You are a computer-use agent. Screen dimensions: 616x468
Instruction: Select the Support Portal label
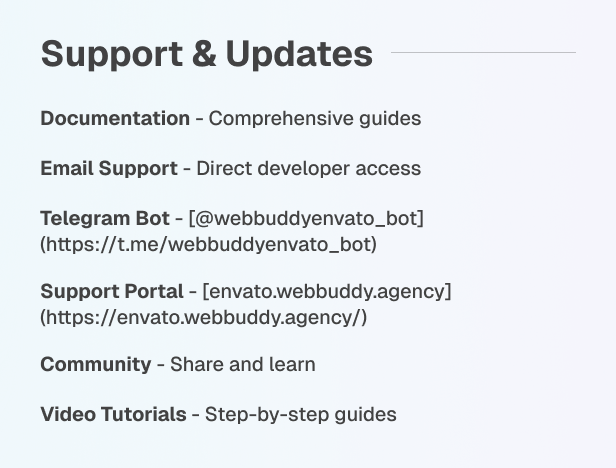pos(112,292)
